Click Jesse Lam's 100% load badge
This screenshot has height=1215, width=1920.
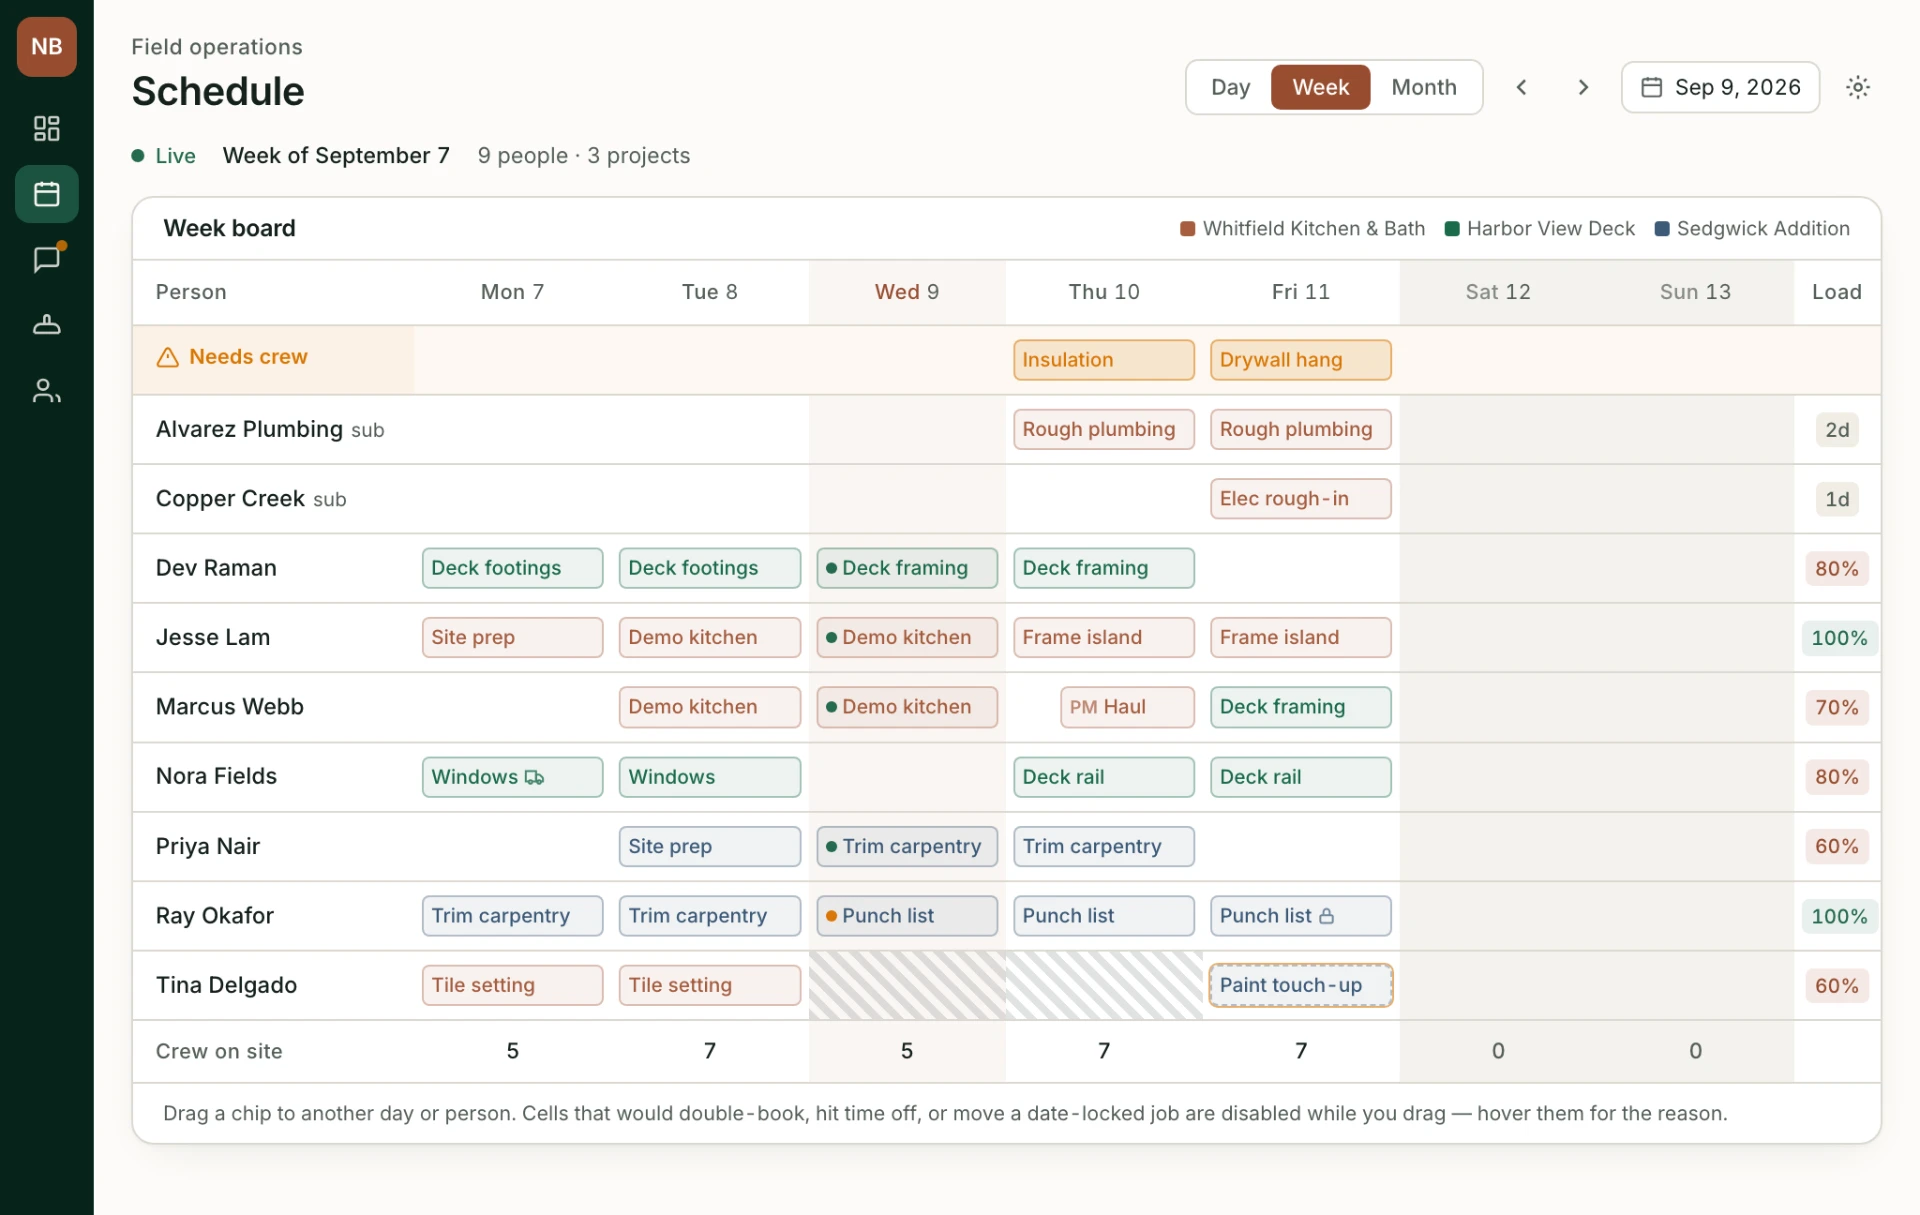(1839, 638)
